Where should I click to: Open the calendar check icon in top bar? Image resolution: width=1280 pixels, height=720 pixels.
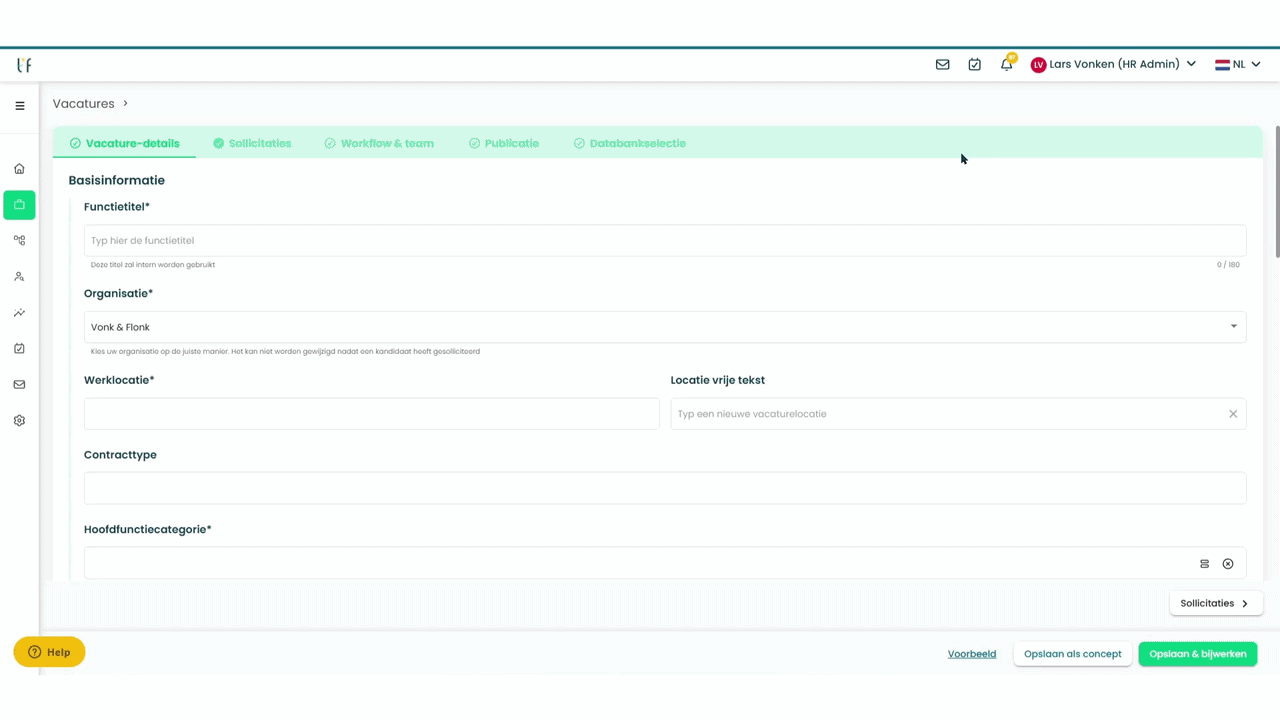pyautogui.click(x=974, y=64)
